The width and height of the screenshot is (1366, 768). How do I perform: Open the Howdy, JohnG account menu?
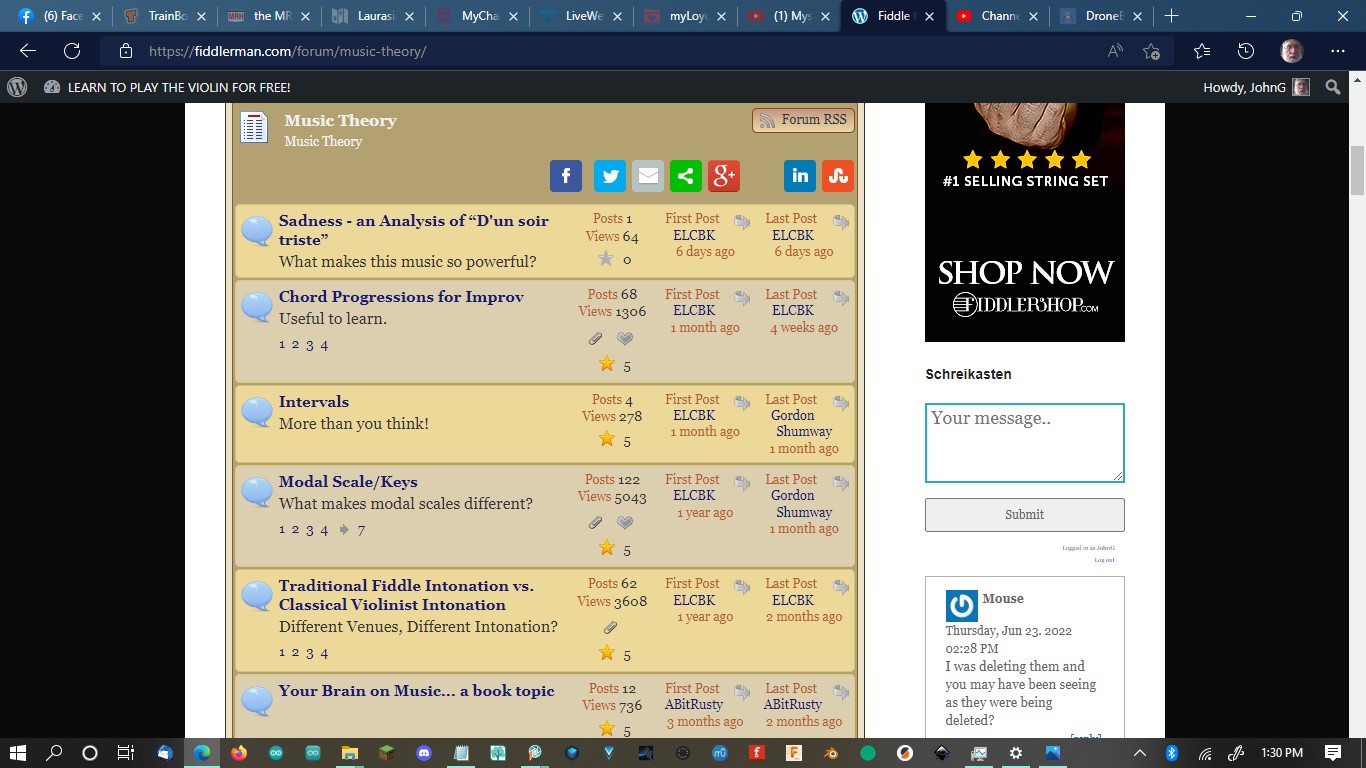click(x=1256, y=87)
